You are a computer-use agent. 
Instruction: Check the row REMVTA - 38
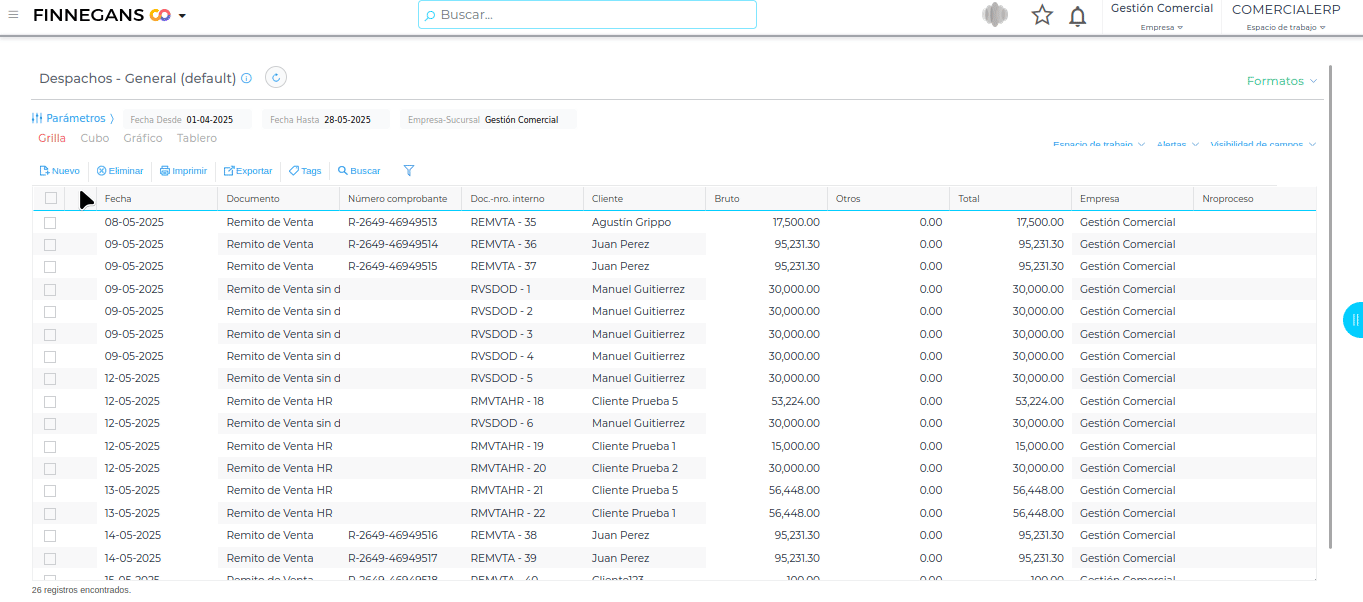pos(50,536)
